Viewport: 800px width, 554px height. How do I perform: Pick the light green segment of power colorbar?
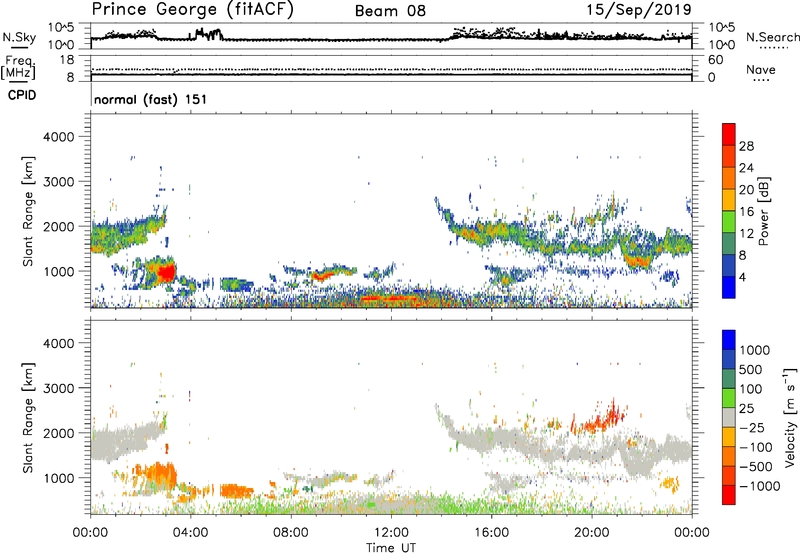coord(729,222)
